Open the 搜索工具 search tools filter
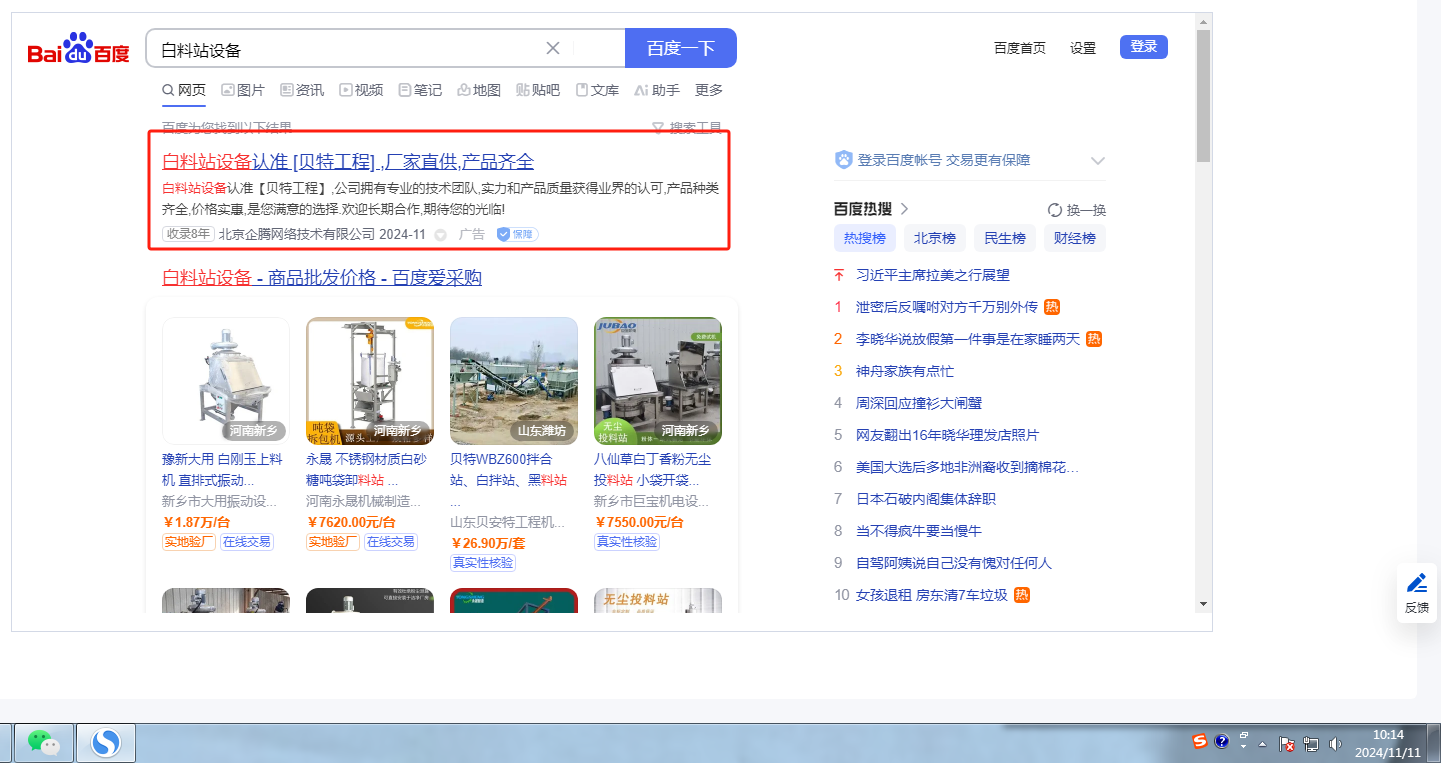The image size is (1441, 763). (687, 128)
